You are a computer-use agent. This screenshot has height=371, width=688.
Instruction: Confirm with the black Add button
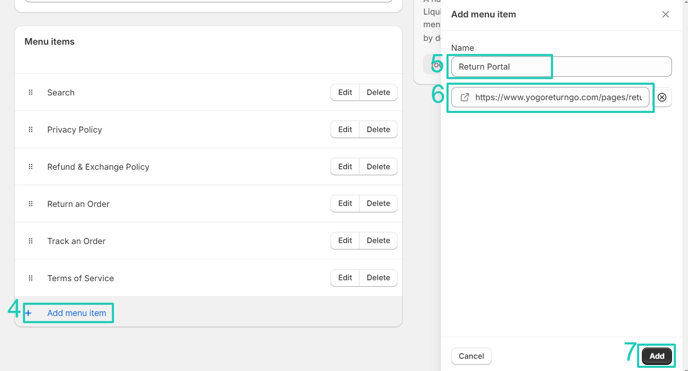click(656, 356)
